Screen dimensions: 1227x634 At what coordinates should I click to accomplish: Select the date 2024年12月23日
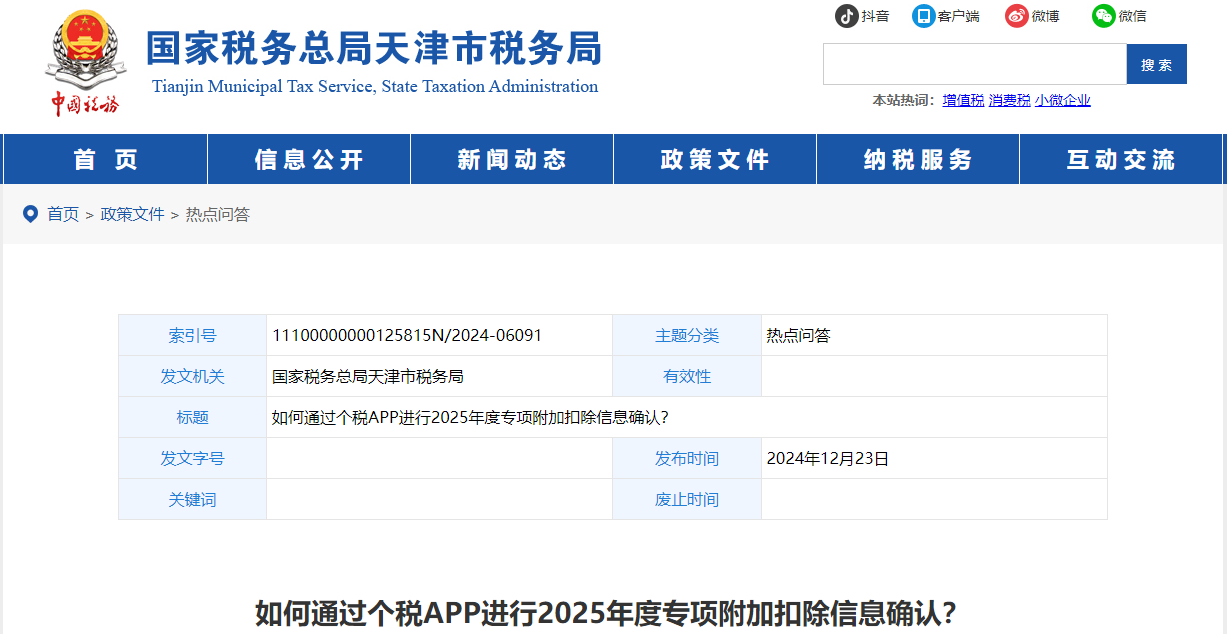(828, 459)
